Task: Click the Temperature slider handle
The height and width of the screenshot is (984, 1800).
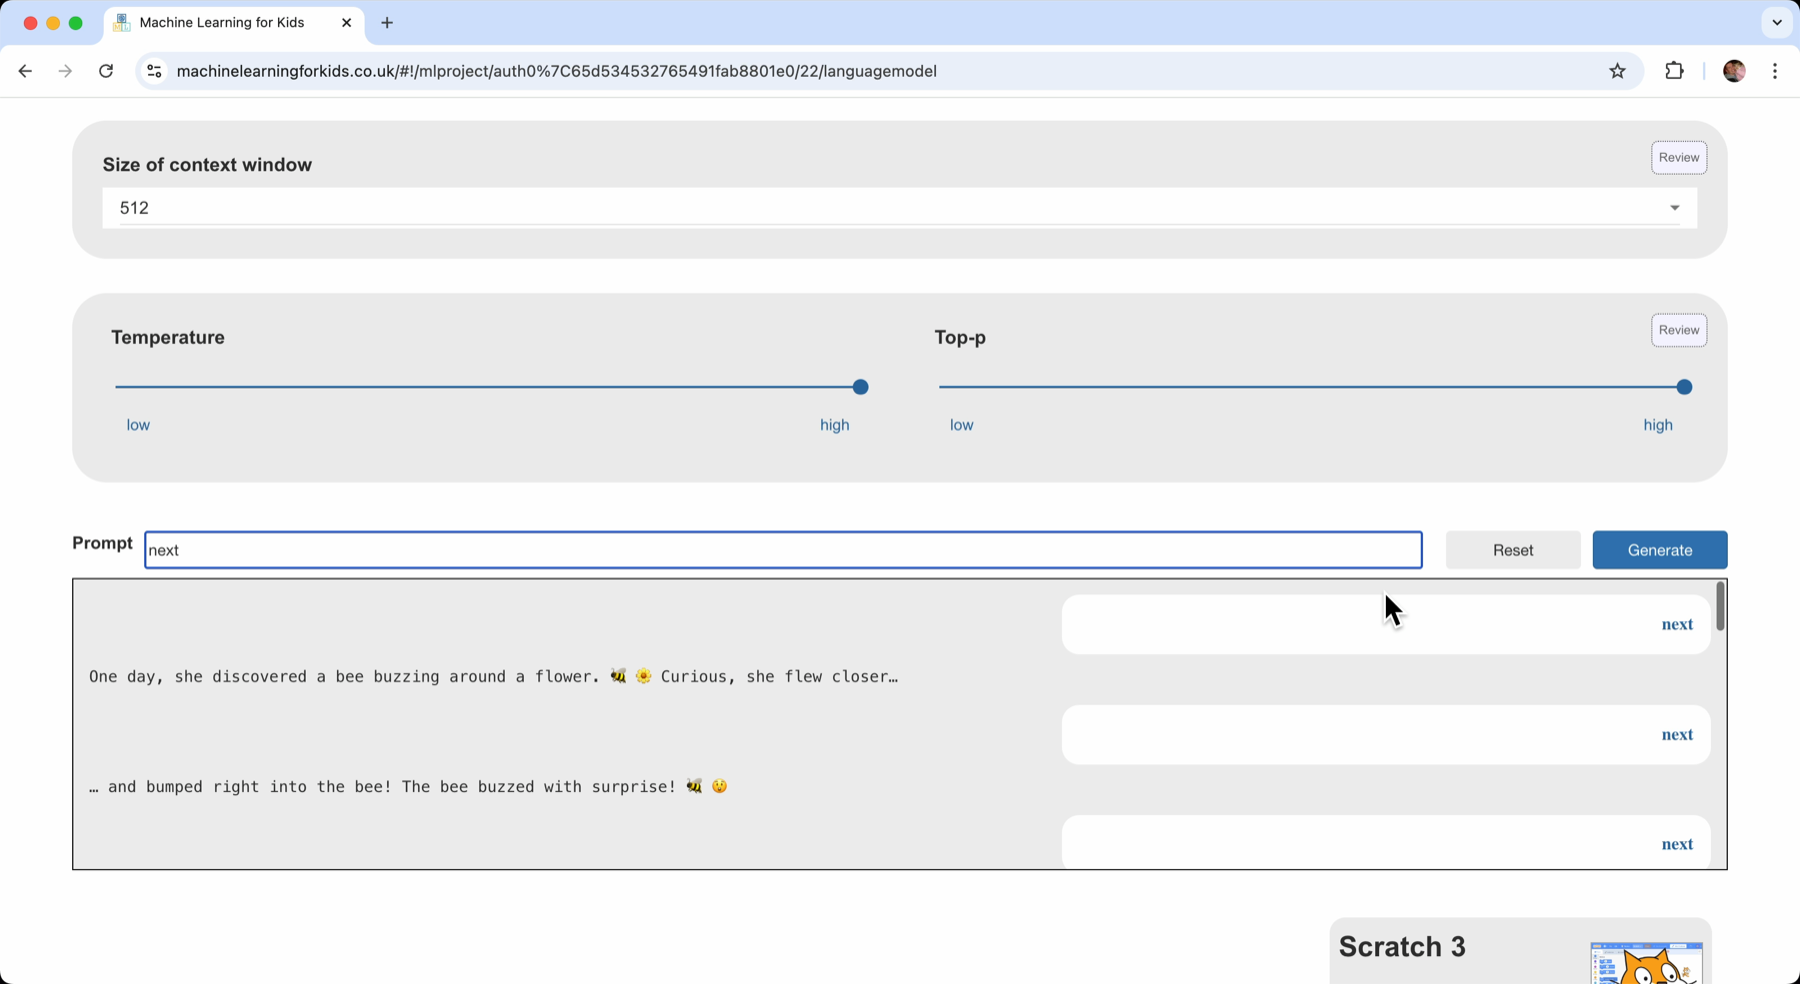Action: (x=860, y=387)
